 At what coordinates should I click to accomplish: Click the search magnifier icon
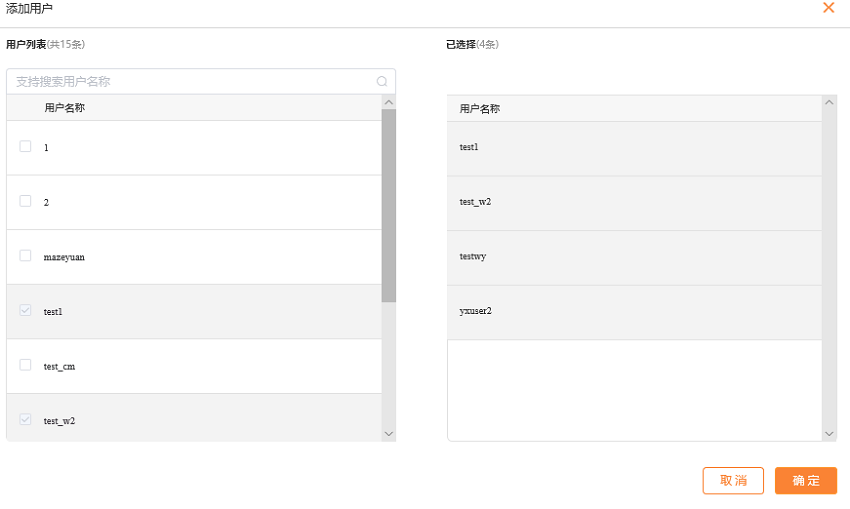pyautogui.click(x=382, y=81)
